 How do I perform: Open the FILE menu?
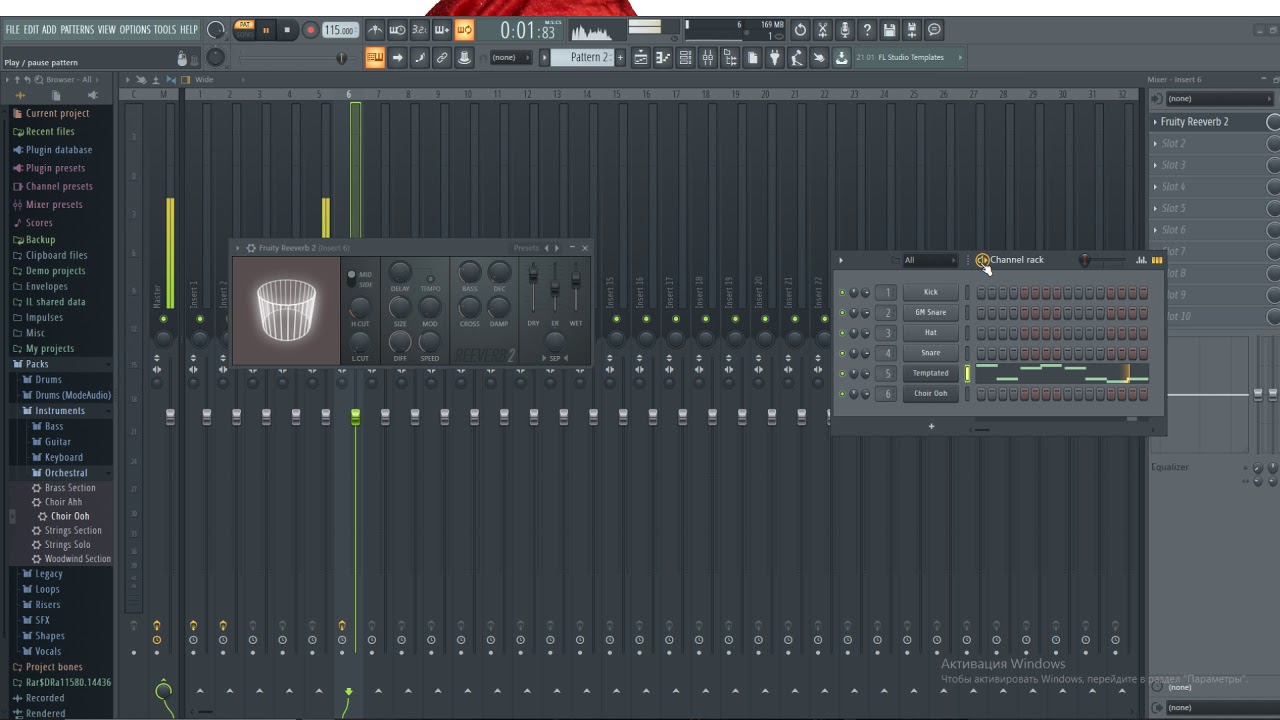click(12, 30)
